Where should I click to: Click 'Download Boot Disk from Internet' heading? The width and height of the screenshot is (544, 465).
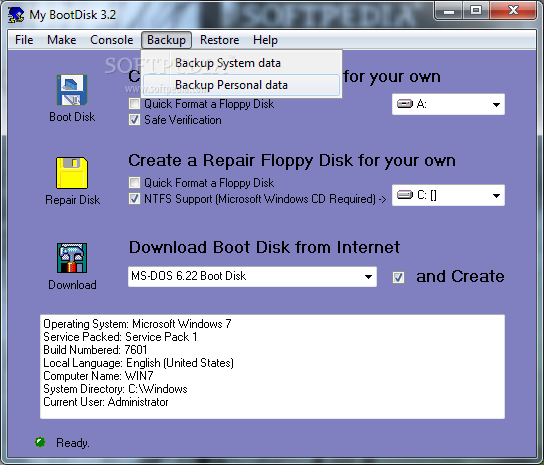[264, 247]
